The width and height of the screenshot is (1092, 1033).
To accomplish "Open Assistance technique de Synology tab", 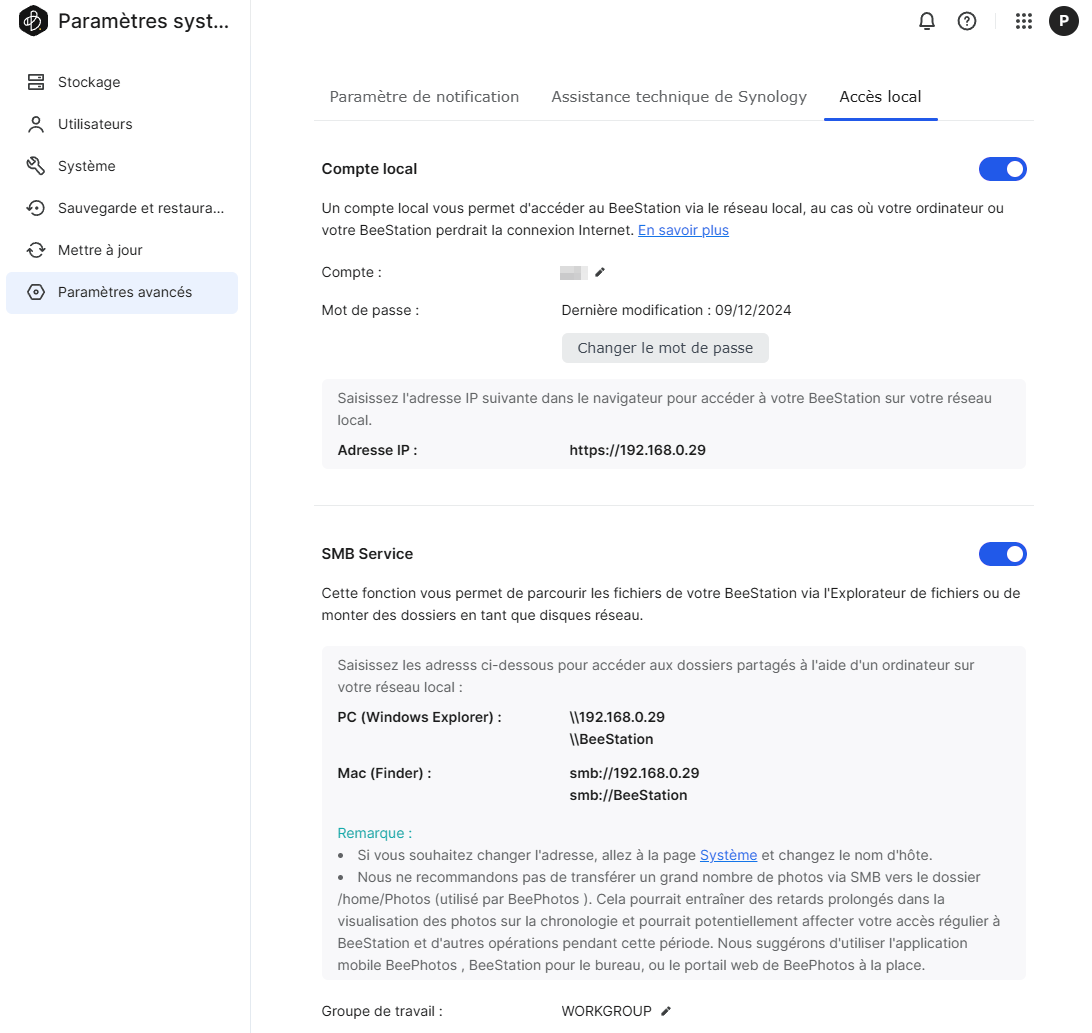I will tap(679, 97).
